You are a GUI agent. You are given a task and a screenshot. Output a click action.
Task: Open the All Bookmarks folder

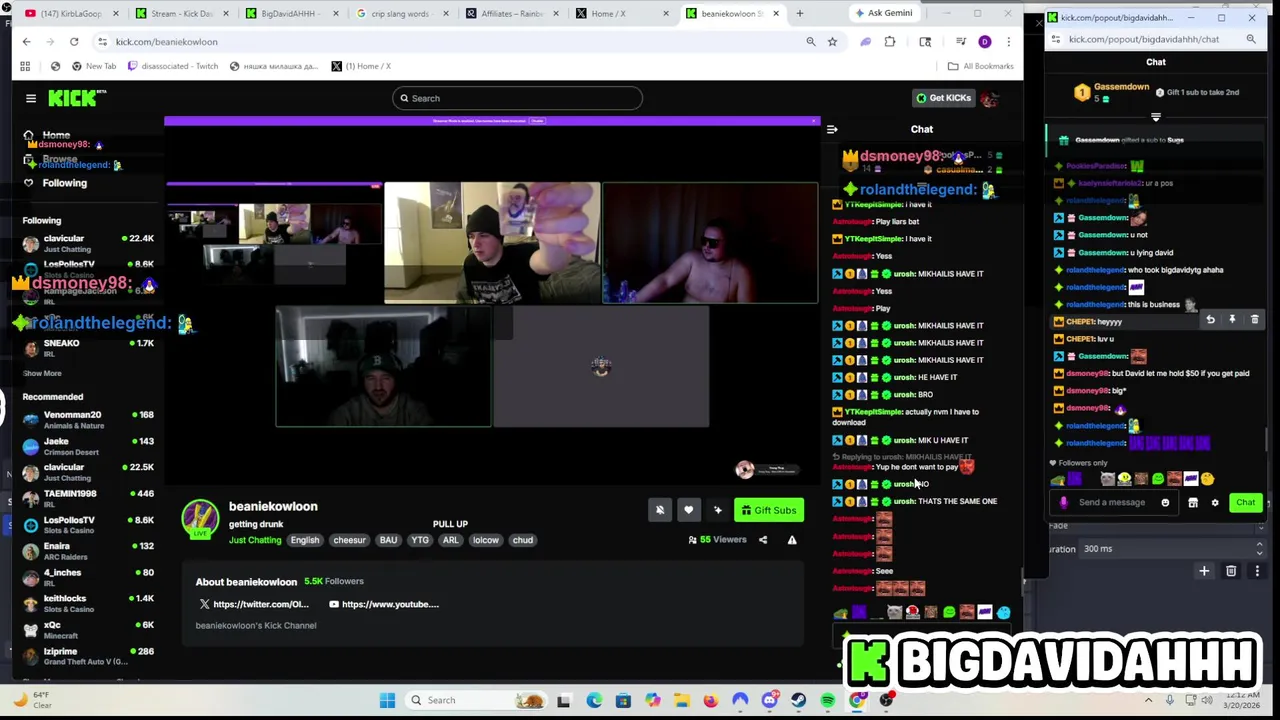point(981,66)
